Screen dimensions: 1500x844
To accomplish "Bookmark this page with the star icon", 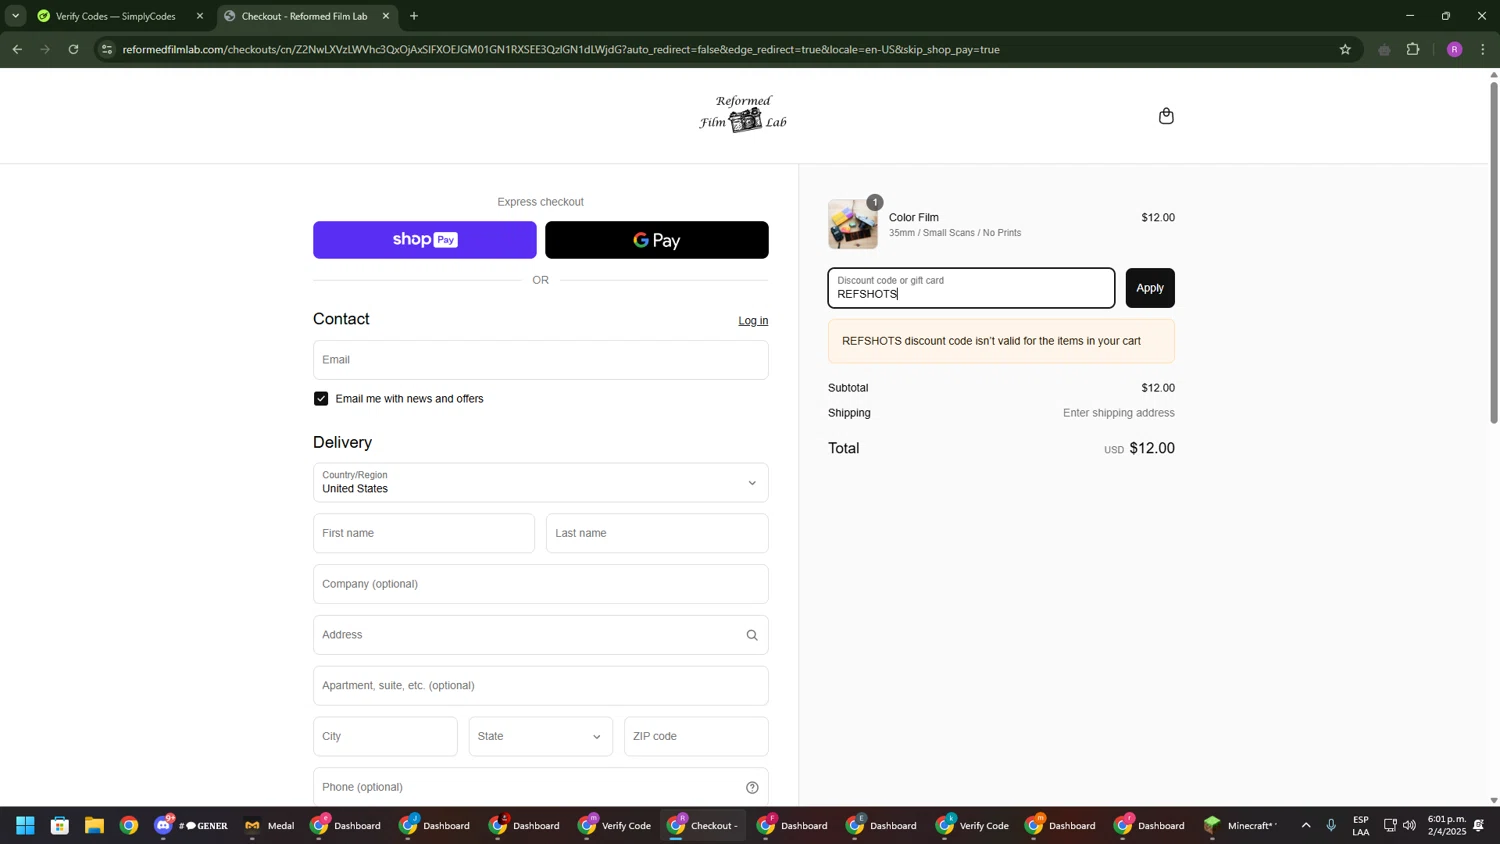I will 1345,49.
